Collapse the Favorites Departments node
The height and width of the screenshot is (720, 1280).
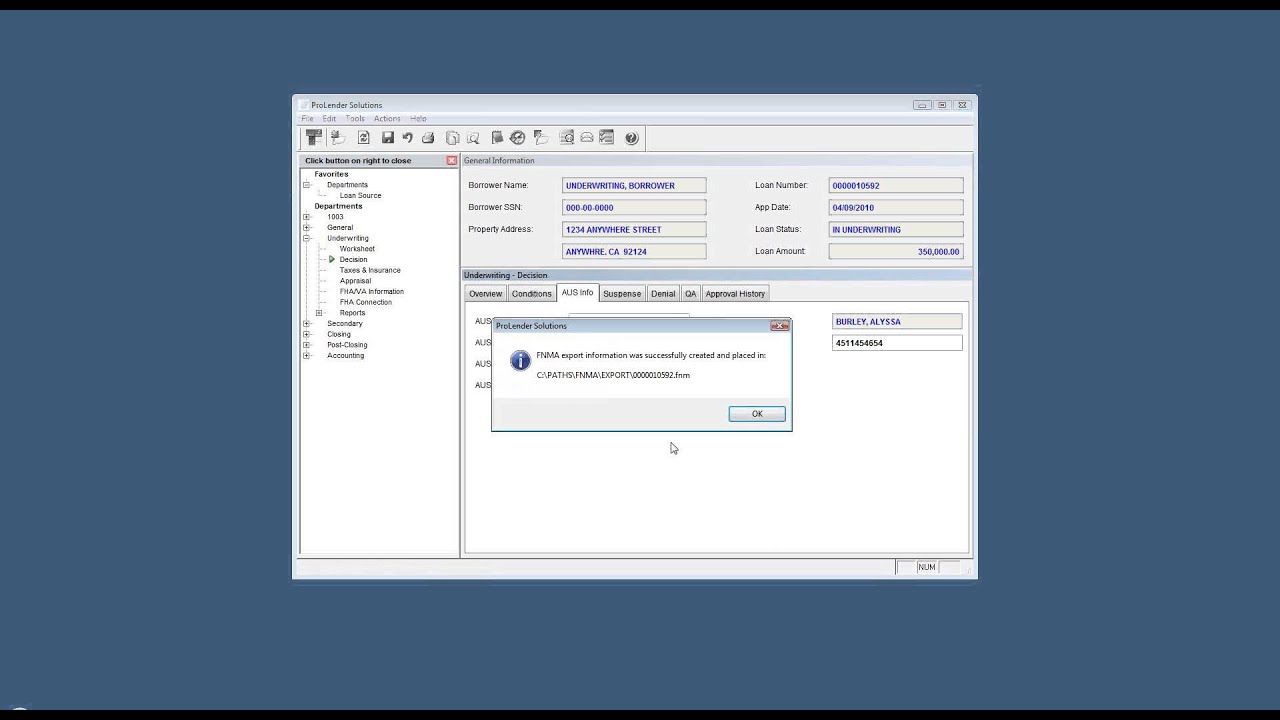pos(307,185)
